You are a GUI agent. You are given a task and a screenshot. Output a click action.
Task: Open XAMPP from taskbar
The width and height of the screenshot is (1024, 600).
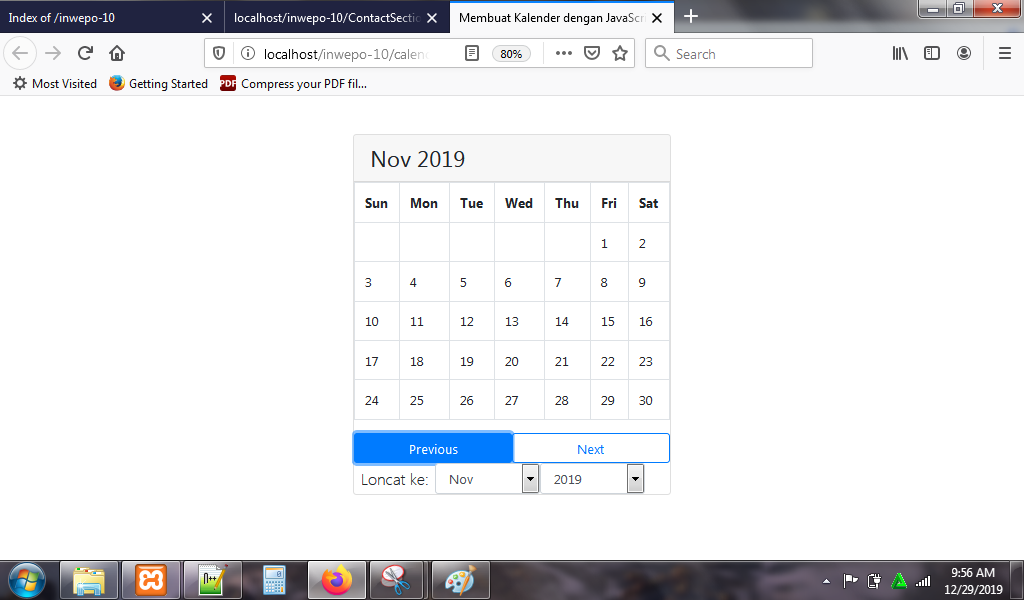pyautogui.click(x=151, y=580)
